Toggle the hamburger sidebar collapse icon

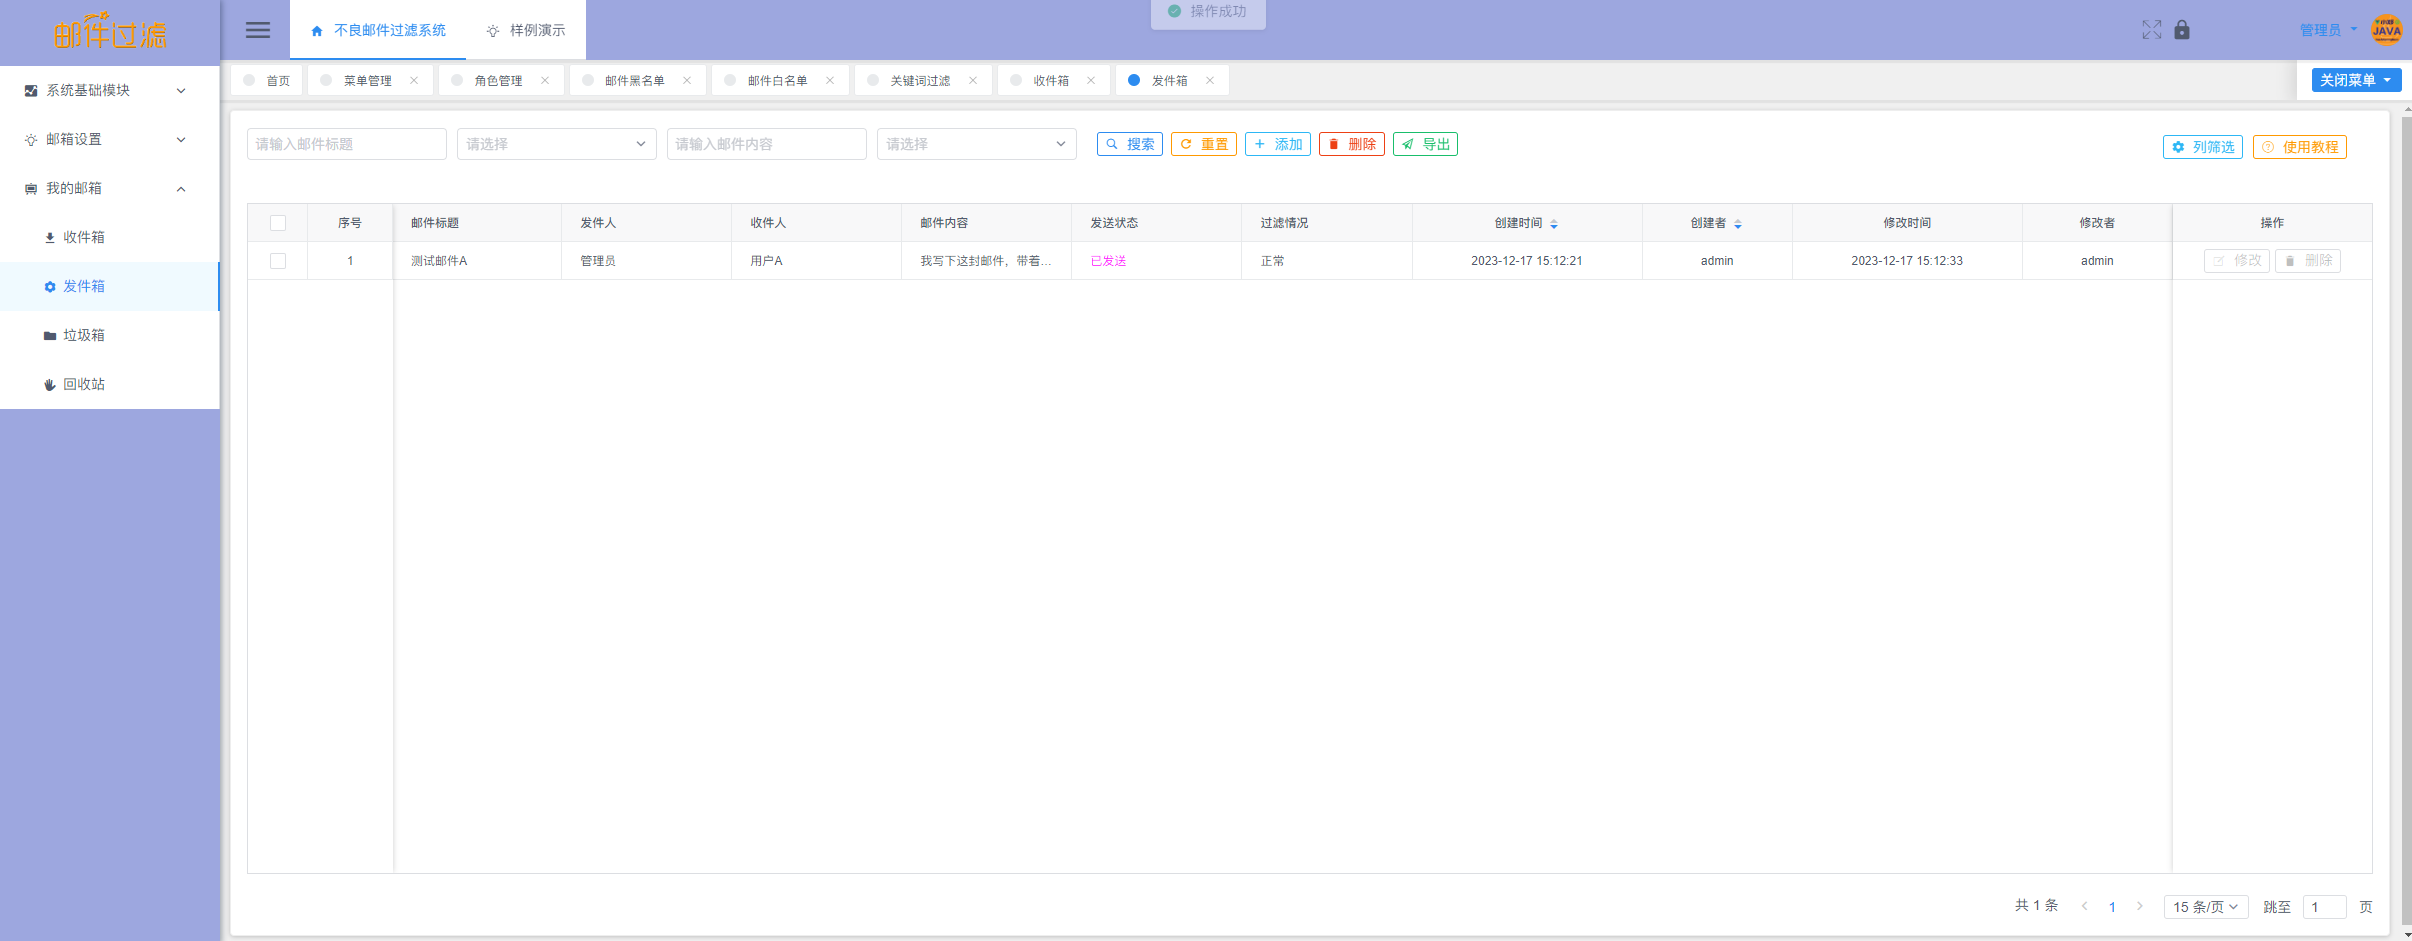click(x=258, y=30)
